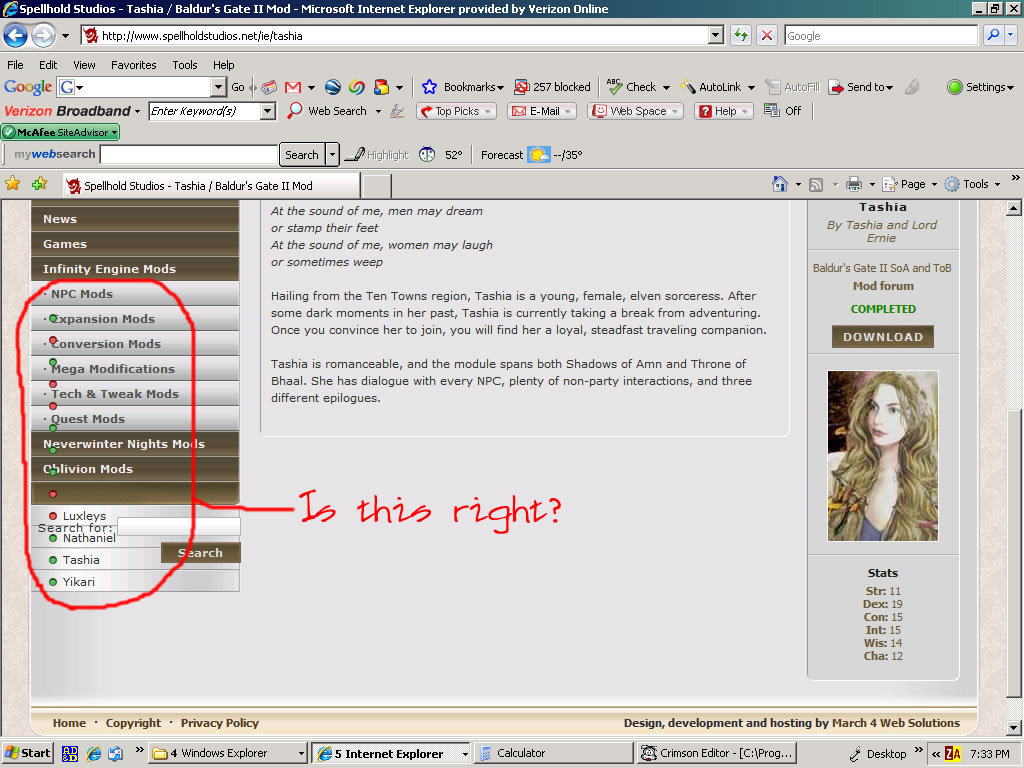Open the Yikari mod link
1024x768 pixels.
tap(78, 582)
